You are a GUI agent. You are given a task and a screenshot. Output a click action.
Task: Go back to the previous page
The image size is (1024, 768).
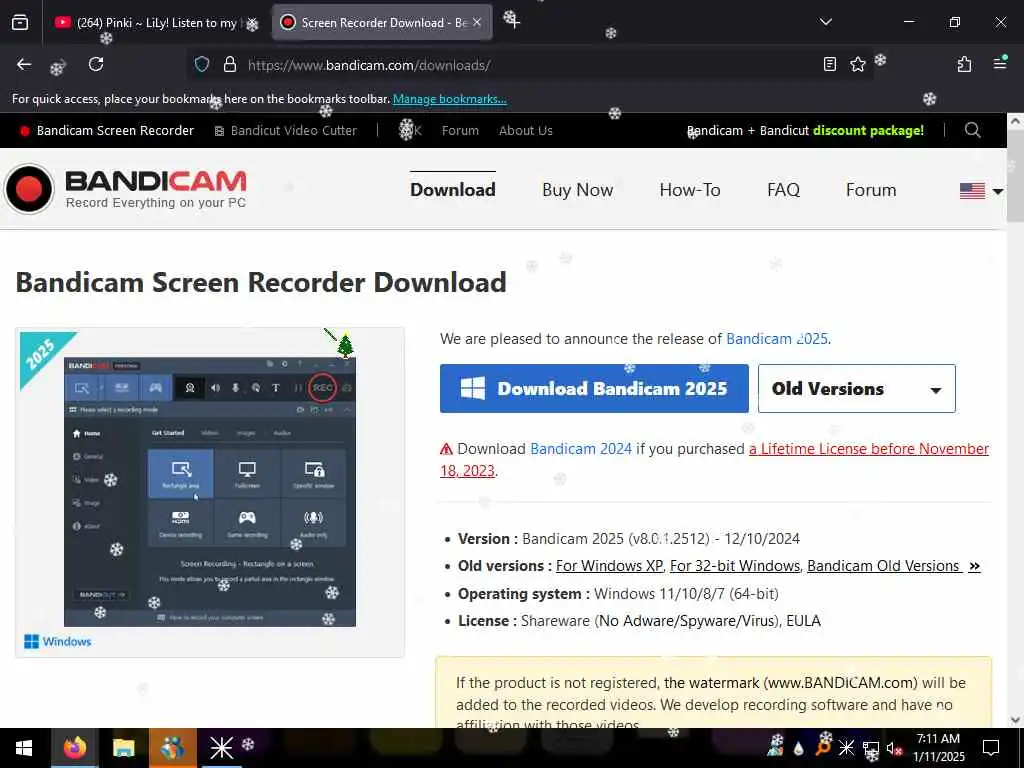(x=24, y=65)
